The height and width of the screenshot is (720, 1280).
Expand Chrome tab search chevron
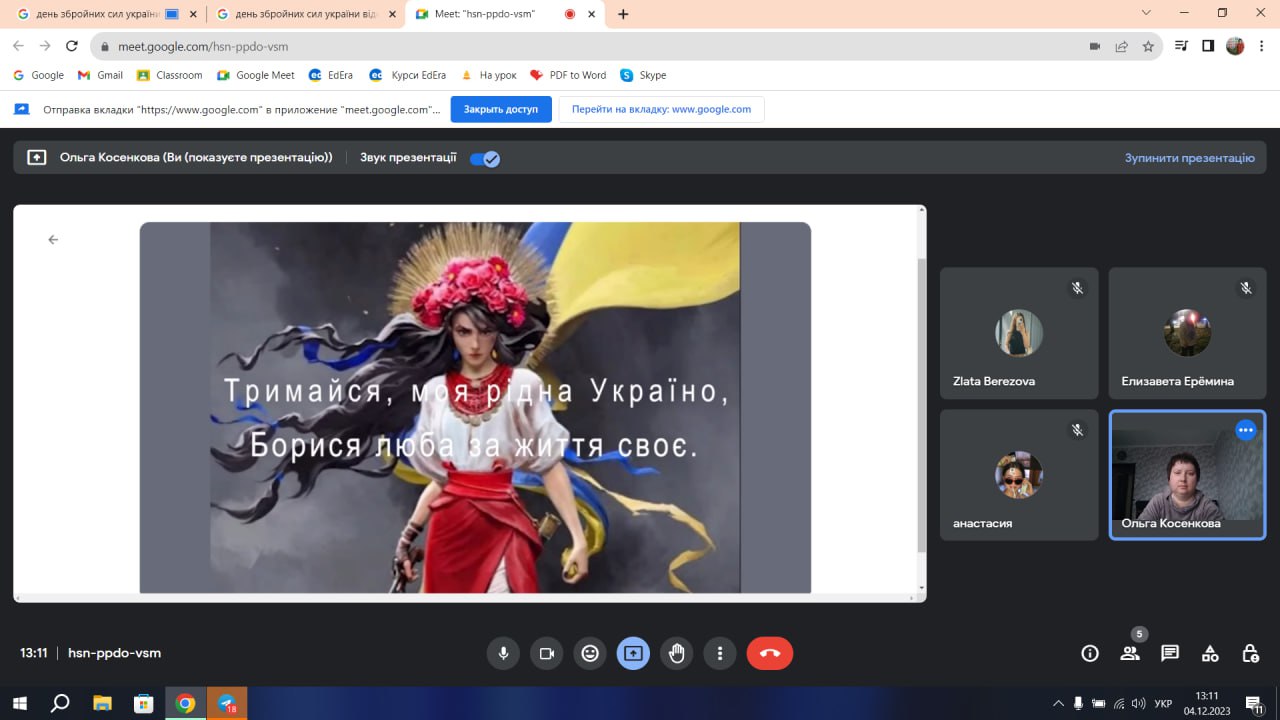click(1146, 13)
